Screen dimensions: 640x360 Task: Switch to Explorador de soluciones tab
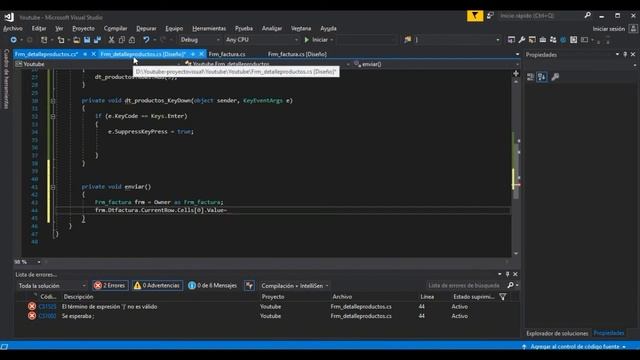click(x=557, y=333)
